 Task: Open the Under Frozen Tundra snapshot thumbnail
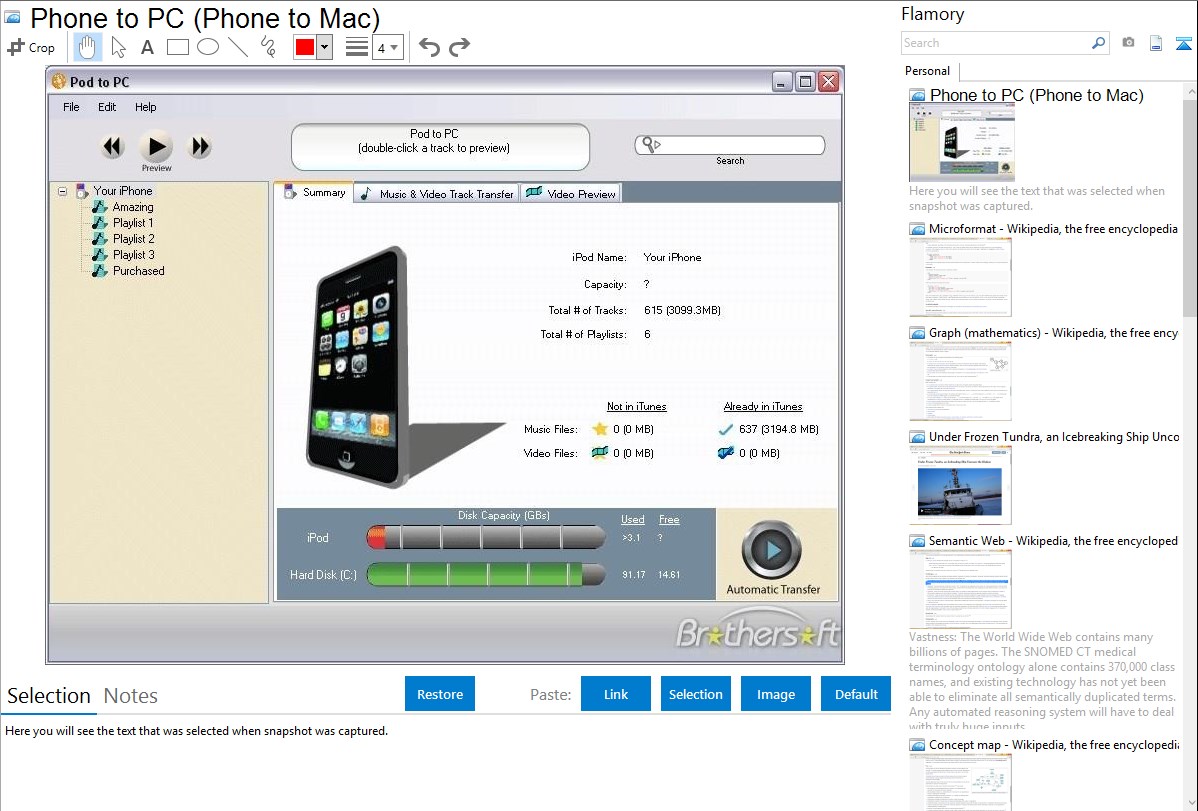[960, 485]
